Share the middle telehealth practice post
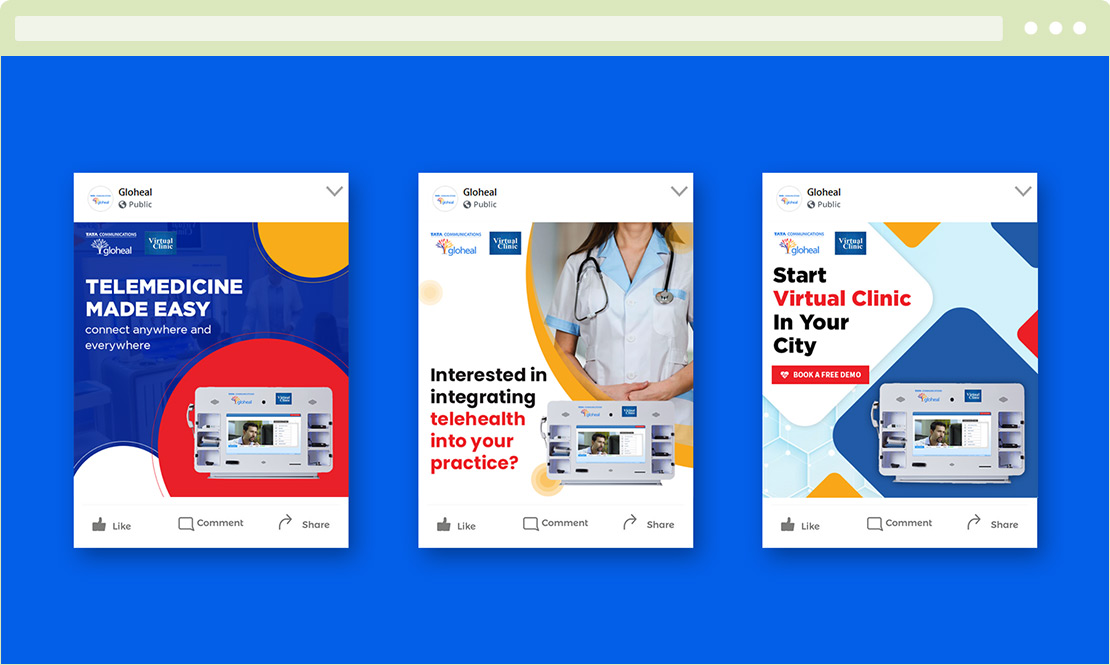 [x=630, y=522]
